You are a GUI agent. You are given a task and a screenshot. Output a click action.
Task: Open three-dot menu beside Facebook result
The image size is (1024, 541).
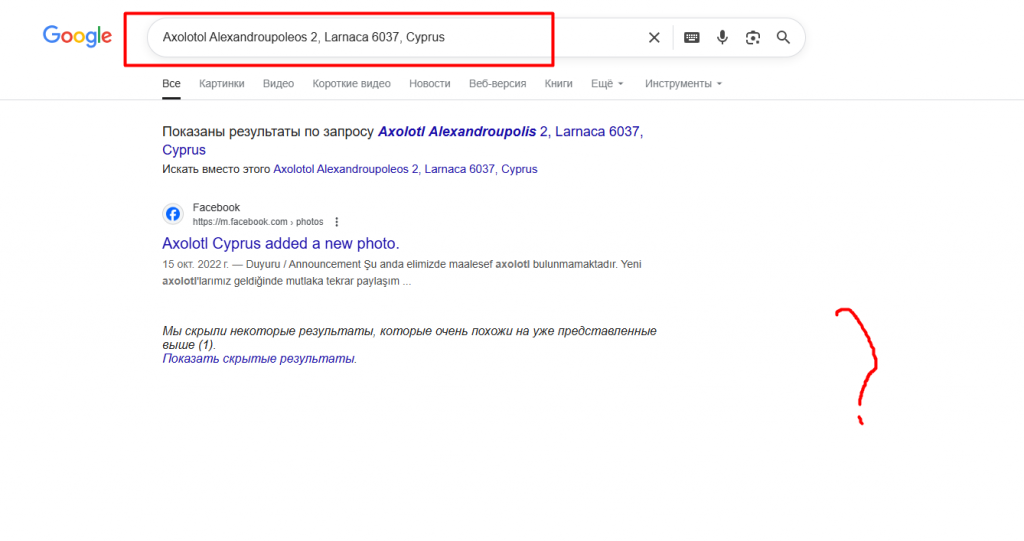337,222
